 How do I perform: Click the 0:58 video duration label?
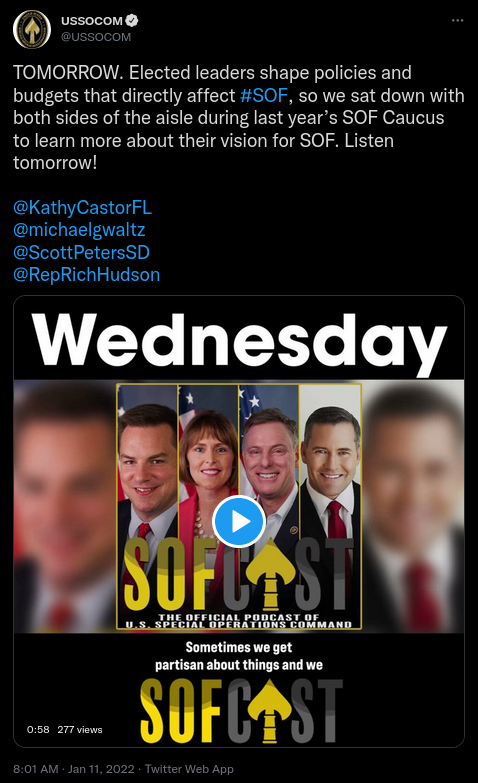pyautogui.click(x=38, y=730)
